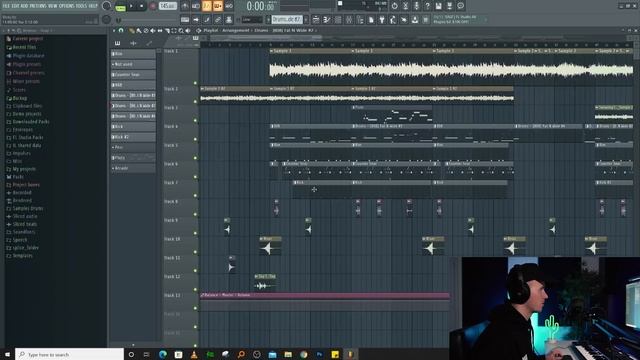Select the Arcade pattern in the picker
The image size is (640, 360).
[x=133, y=168]
